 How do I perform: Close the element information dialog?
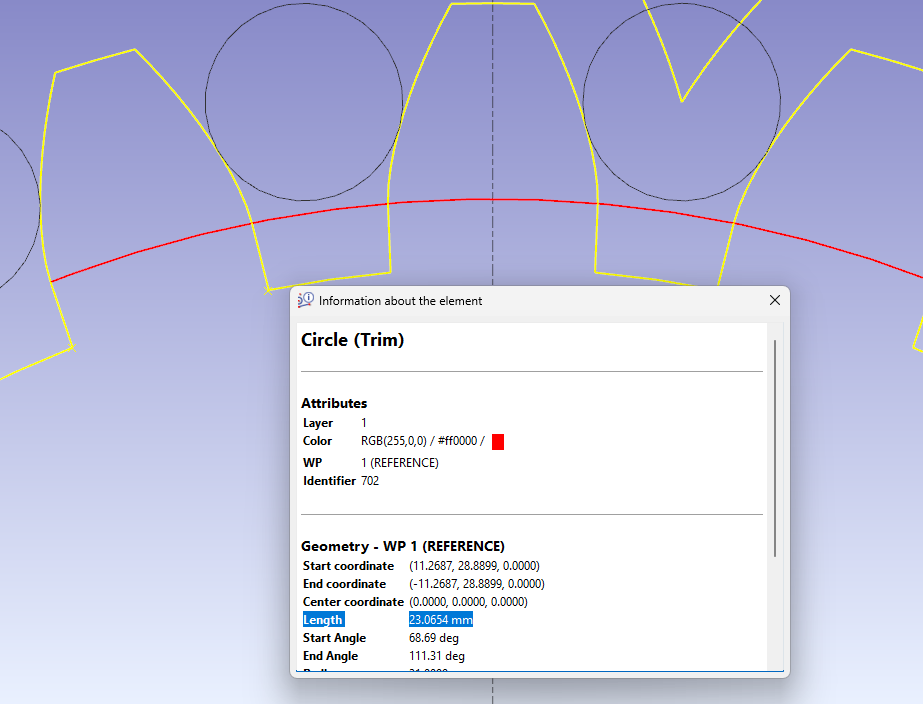tap(774, 300)
